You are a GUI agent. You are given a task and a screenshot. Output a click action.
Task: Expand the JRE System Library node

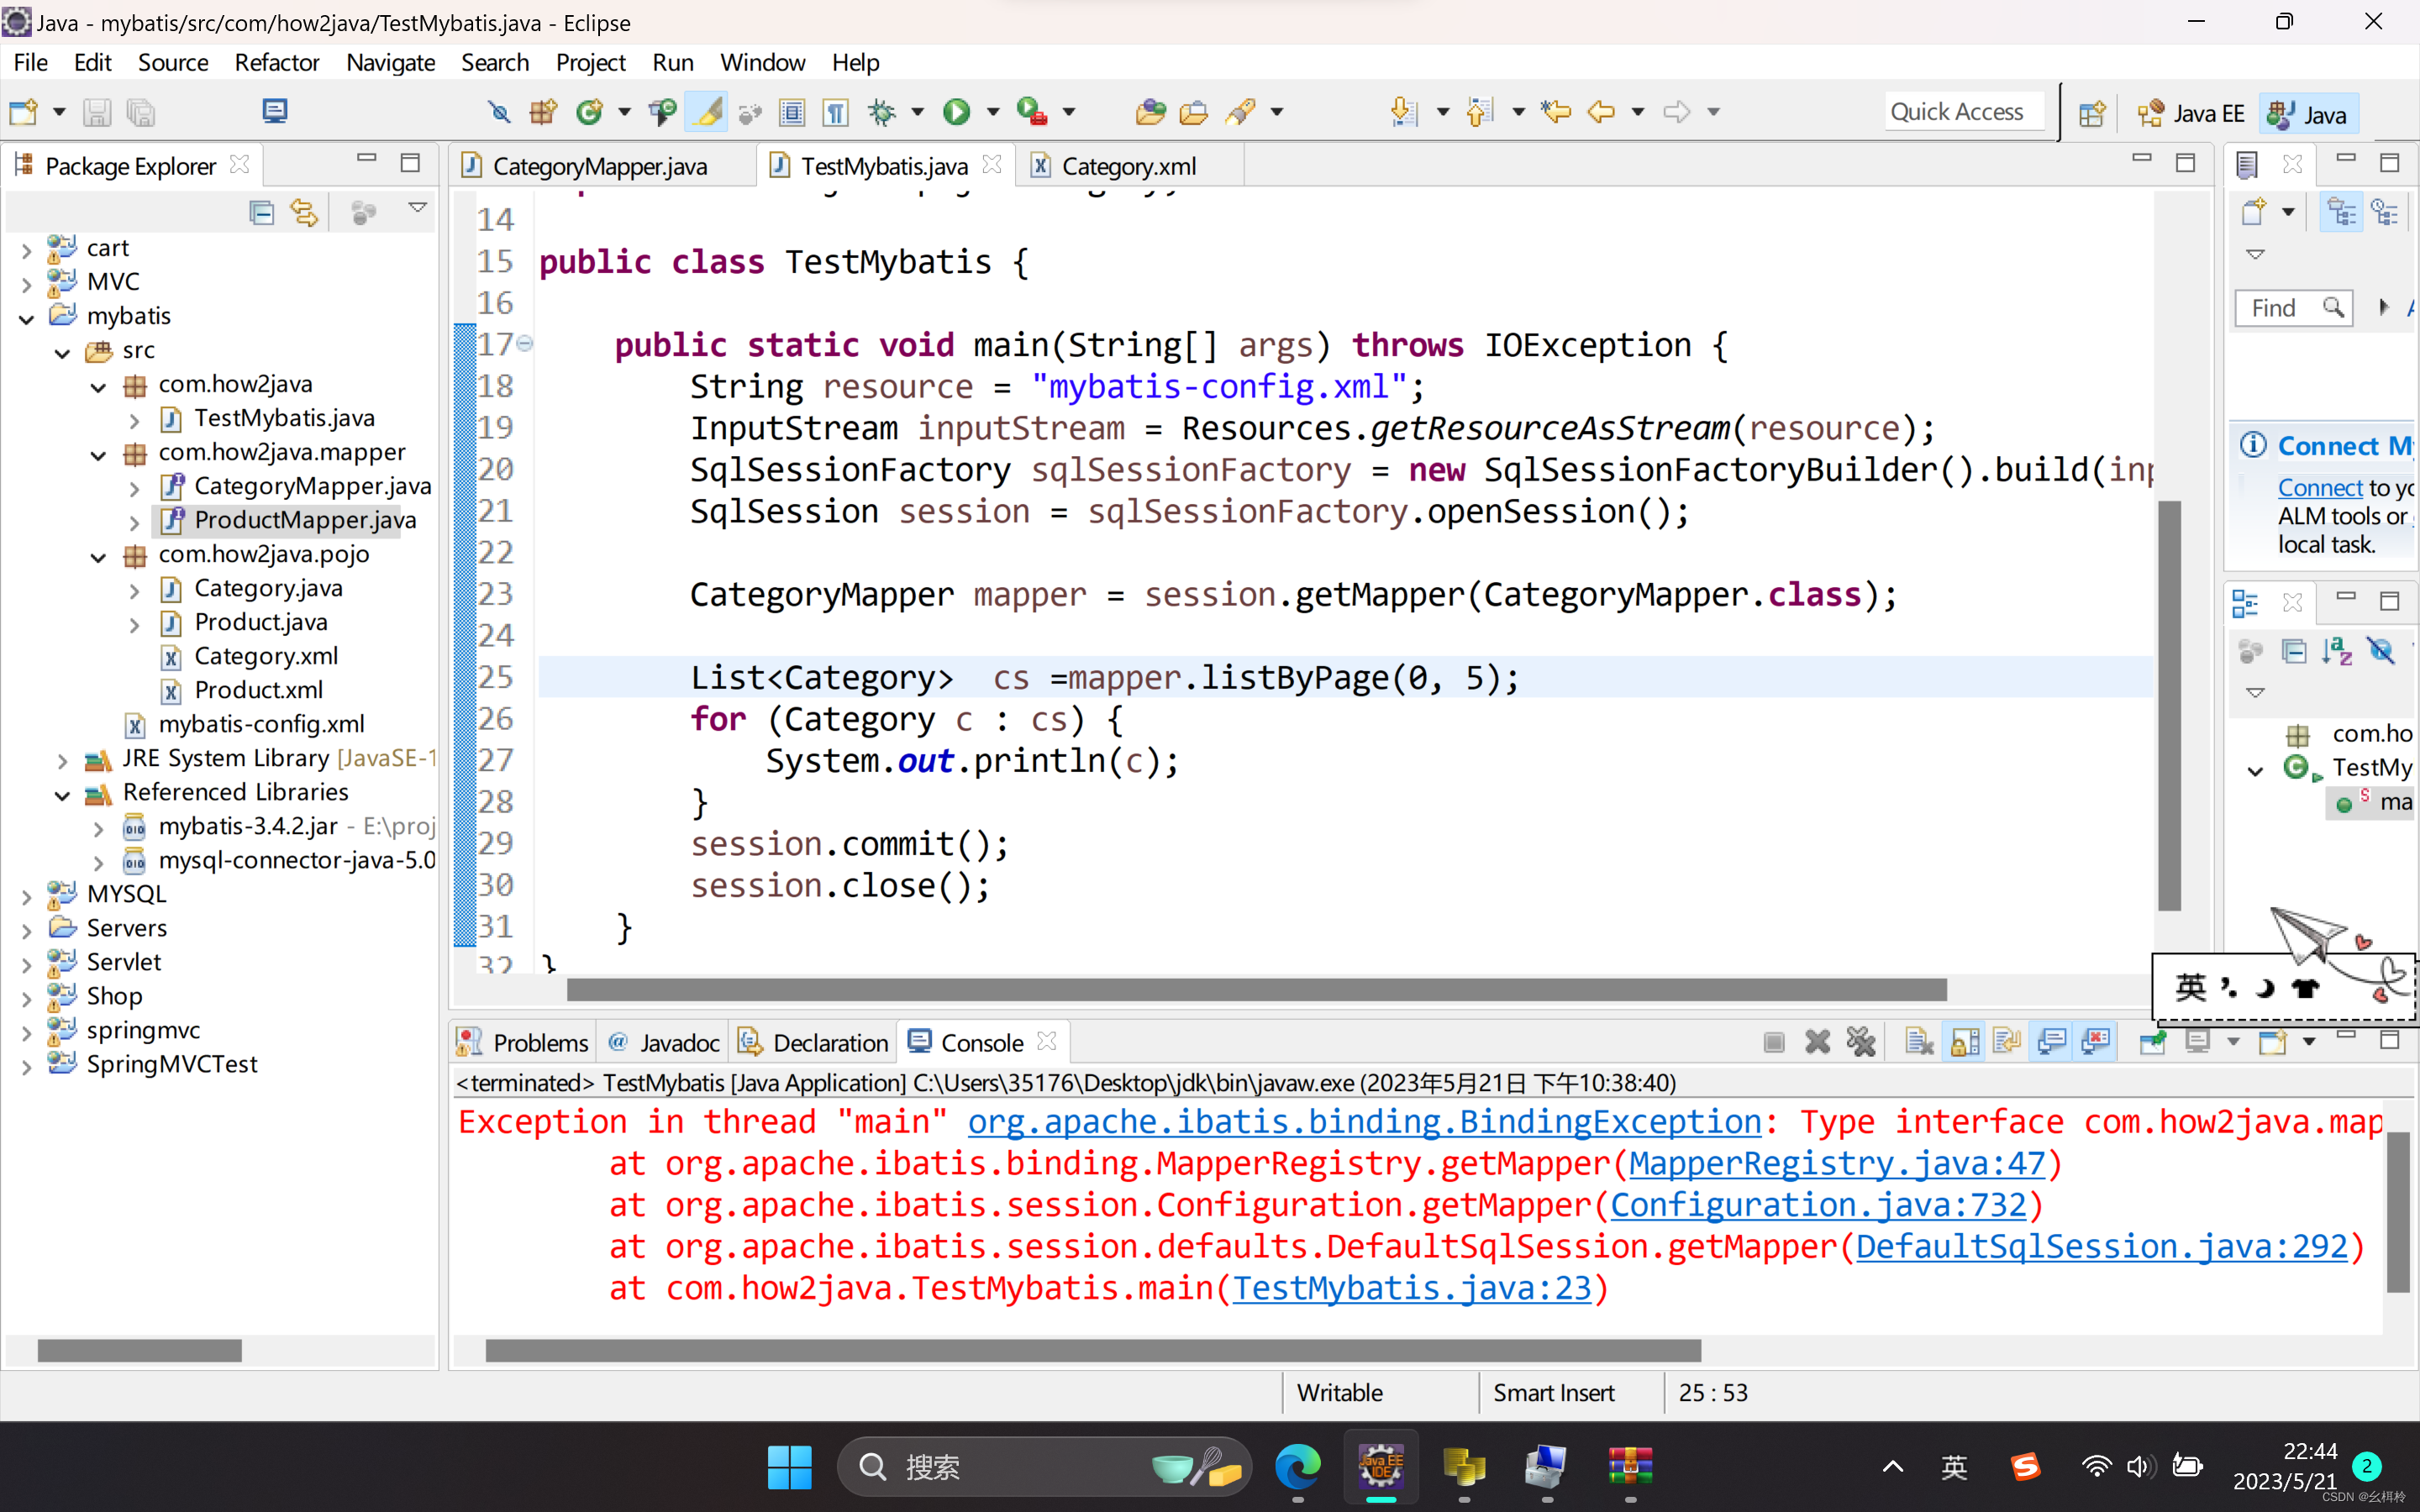coord(63,759)
